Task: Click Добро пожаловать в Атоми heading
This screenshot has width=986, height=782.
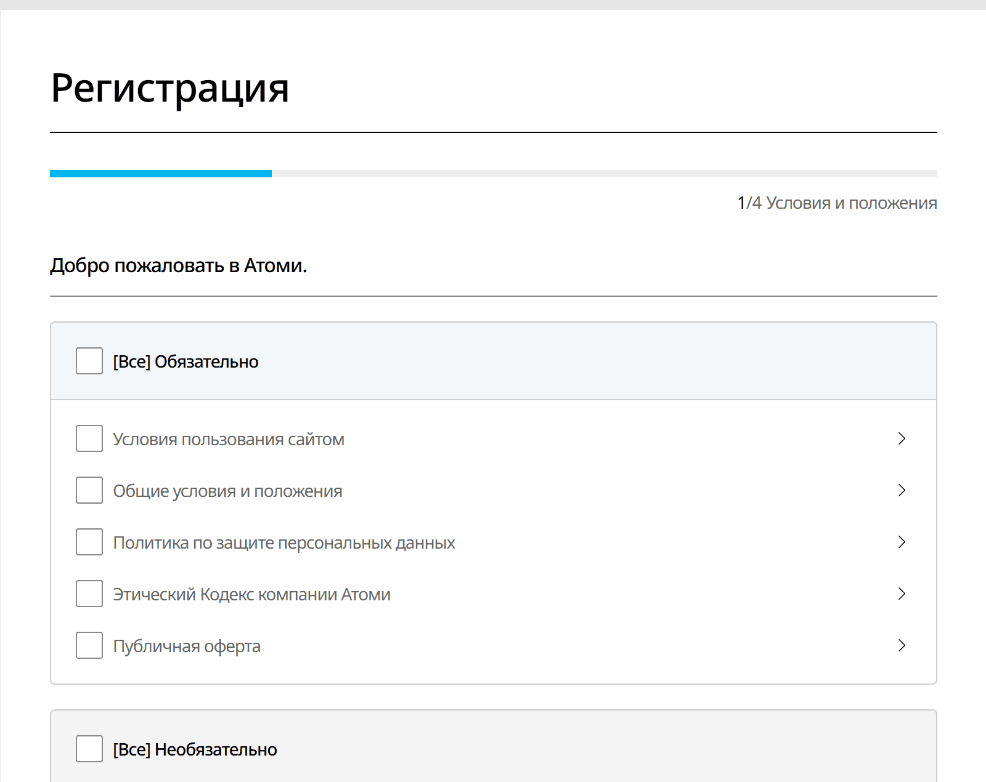Action: [179, 266]
